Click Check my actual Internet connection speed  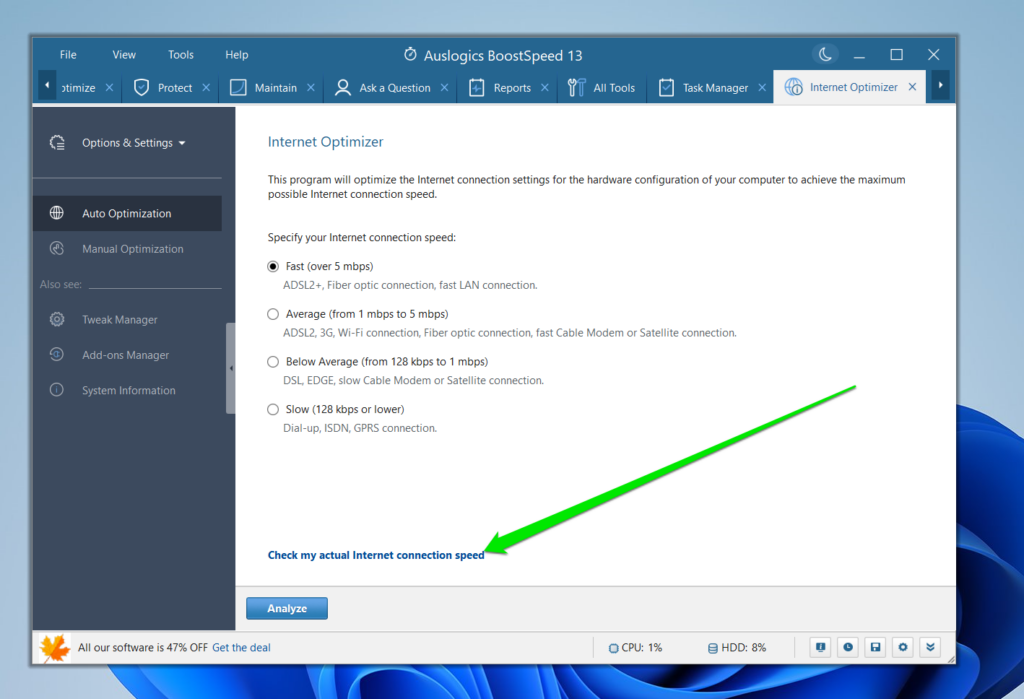(375, 555)
